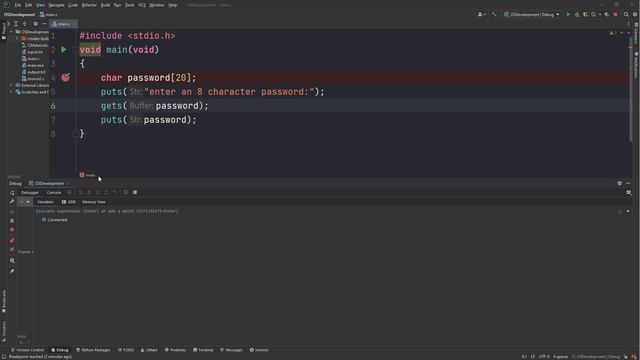Open the TODO tool window

(126, 350)
